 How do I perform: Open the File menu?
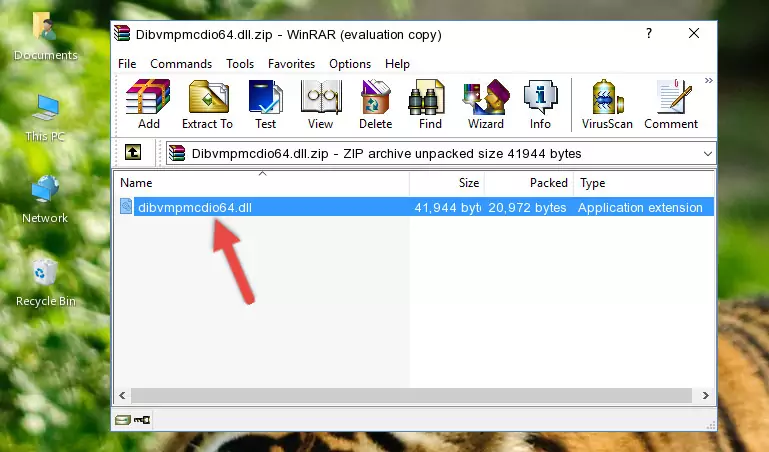tap(127, 64)
